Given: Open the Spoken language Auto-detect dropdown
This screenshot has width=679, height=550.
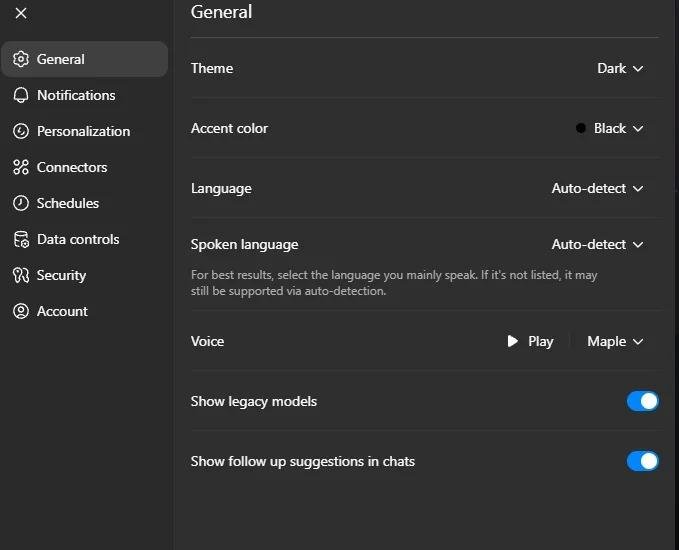Looking at the screenshot, I should [x=598, y=245].
